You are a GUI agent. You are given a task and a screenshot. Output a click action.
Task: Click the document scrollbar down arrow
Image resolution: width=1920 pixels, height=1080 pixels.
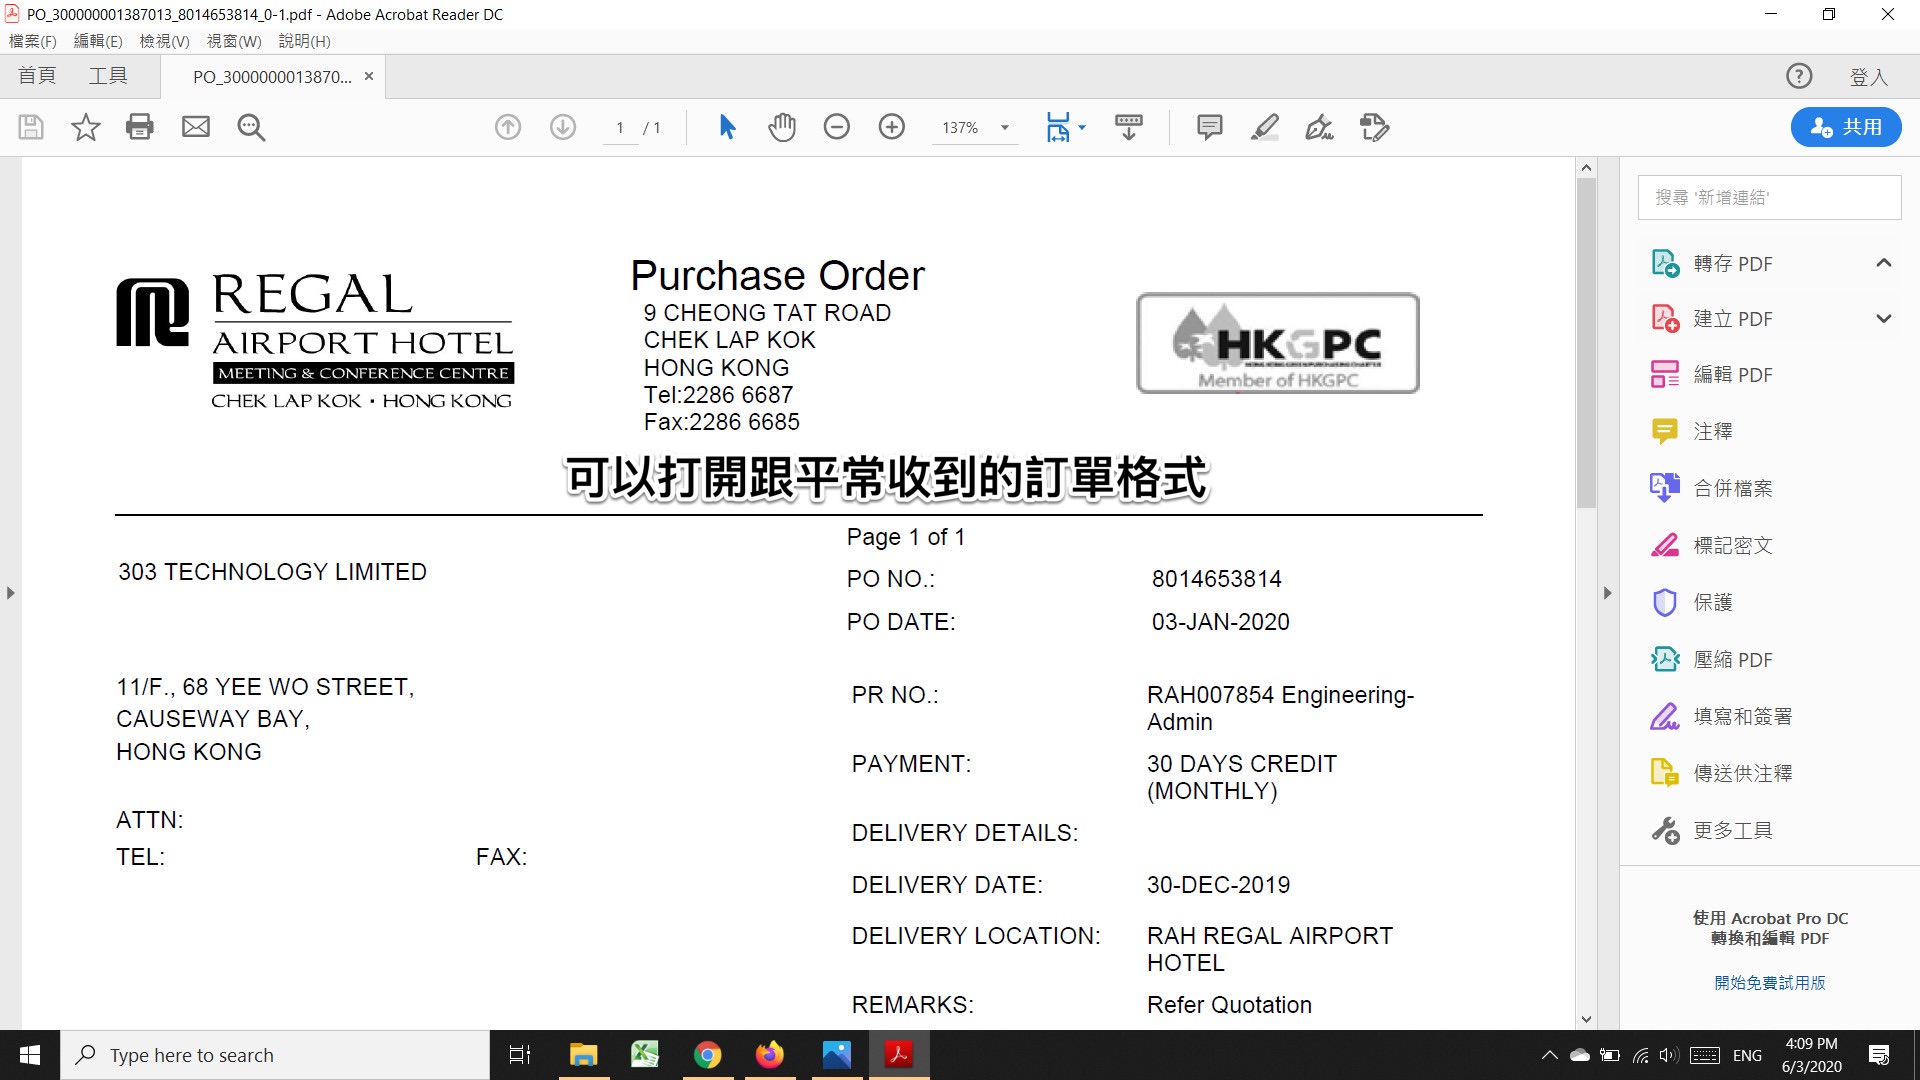(1586, 1020)
